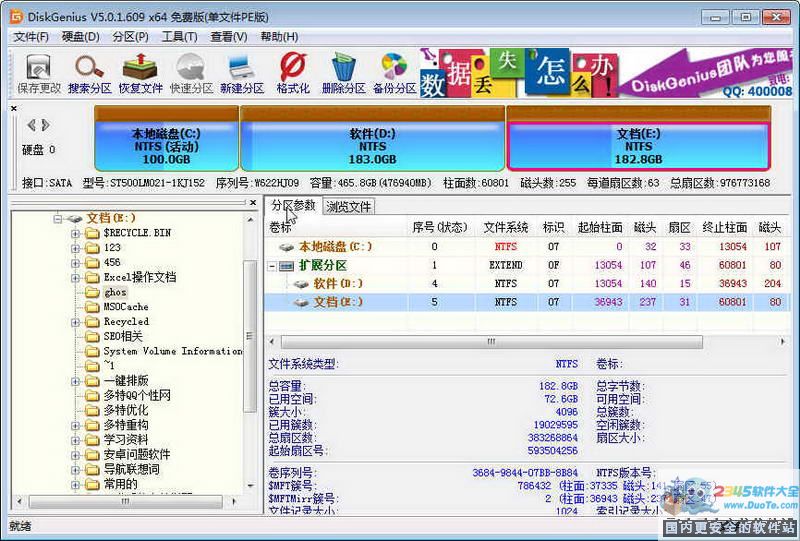Click the 新建分区 (New Partition) toolbar icon
Viewport: 800px width, 541px height.
[x=241, y=73]
